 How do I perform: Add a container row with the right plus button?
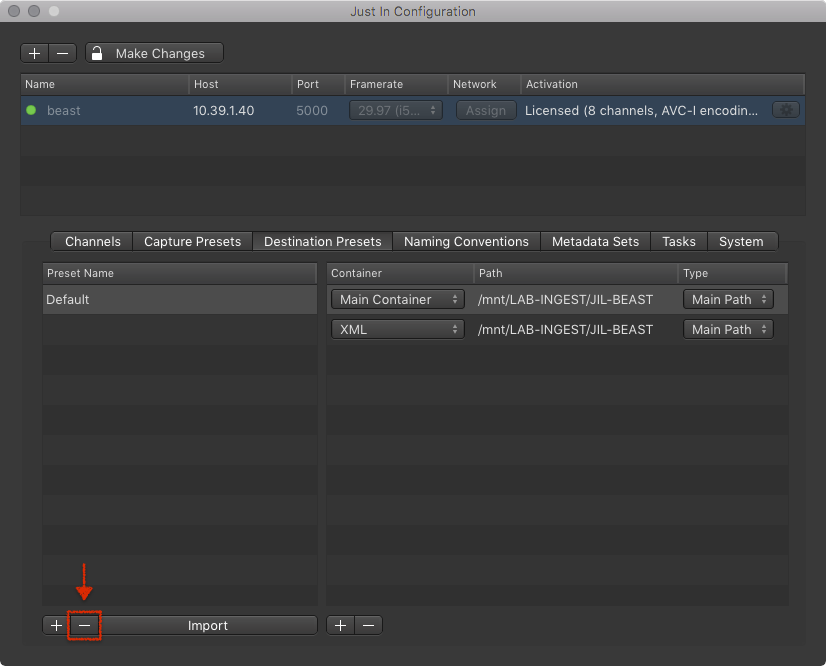coord(340,625)
